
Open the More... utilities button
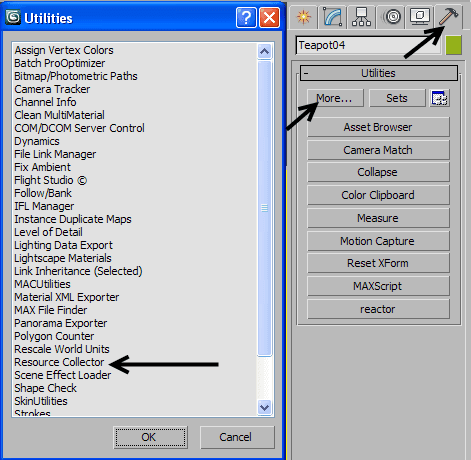click(335, 98)
